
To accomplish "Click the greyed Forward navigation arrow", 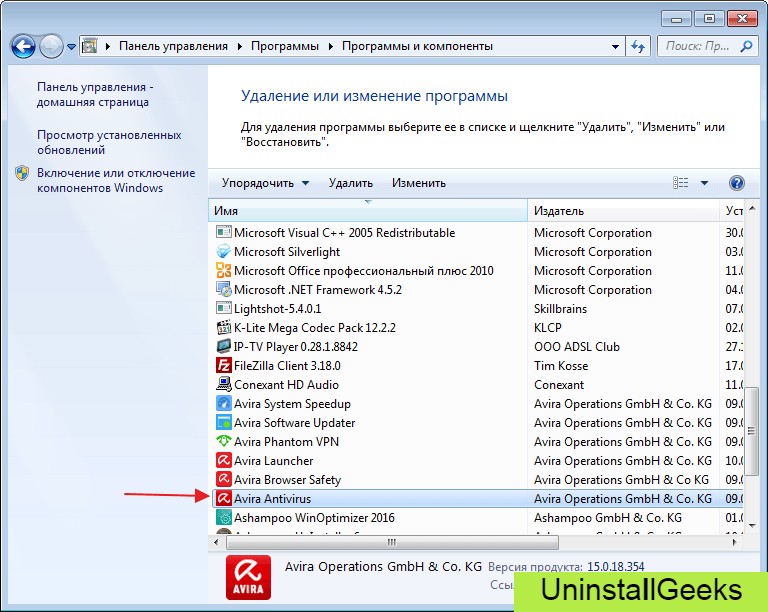I will click(x=50, y=47).
